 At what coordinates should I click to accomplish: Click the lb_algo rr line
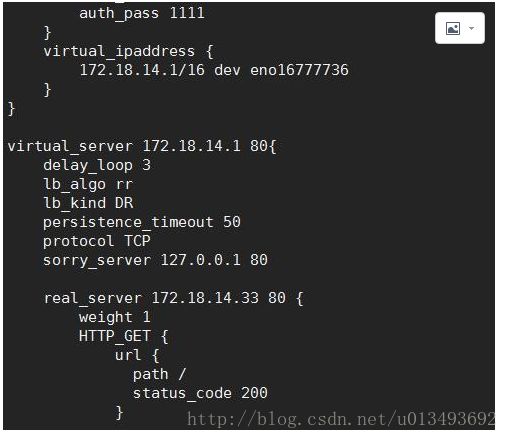pyautogui.click(x=88, y=184)
